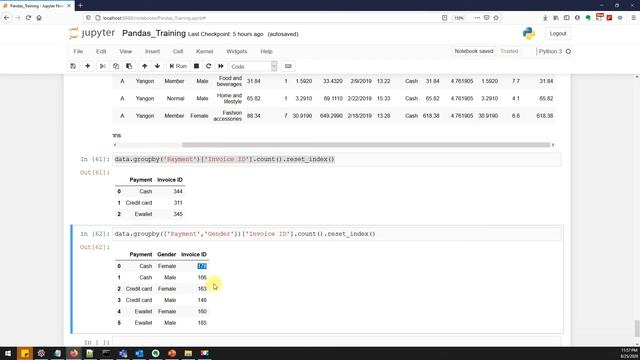
Task: Paste cells below icon
Action: coord(129,66)
